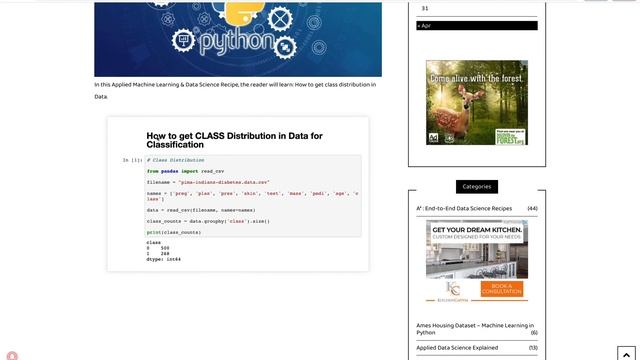The width and height of the screenshot is (640, 360).
Task: Open the Come alive with the forest ad
Action: coord(477,103)
